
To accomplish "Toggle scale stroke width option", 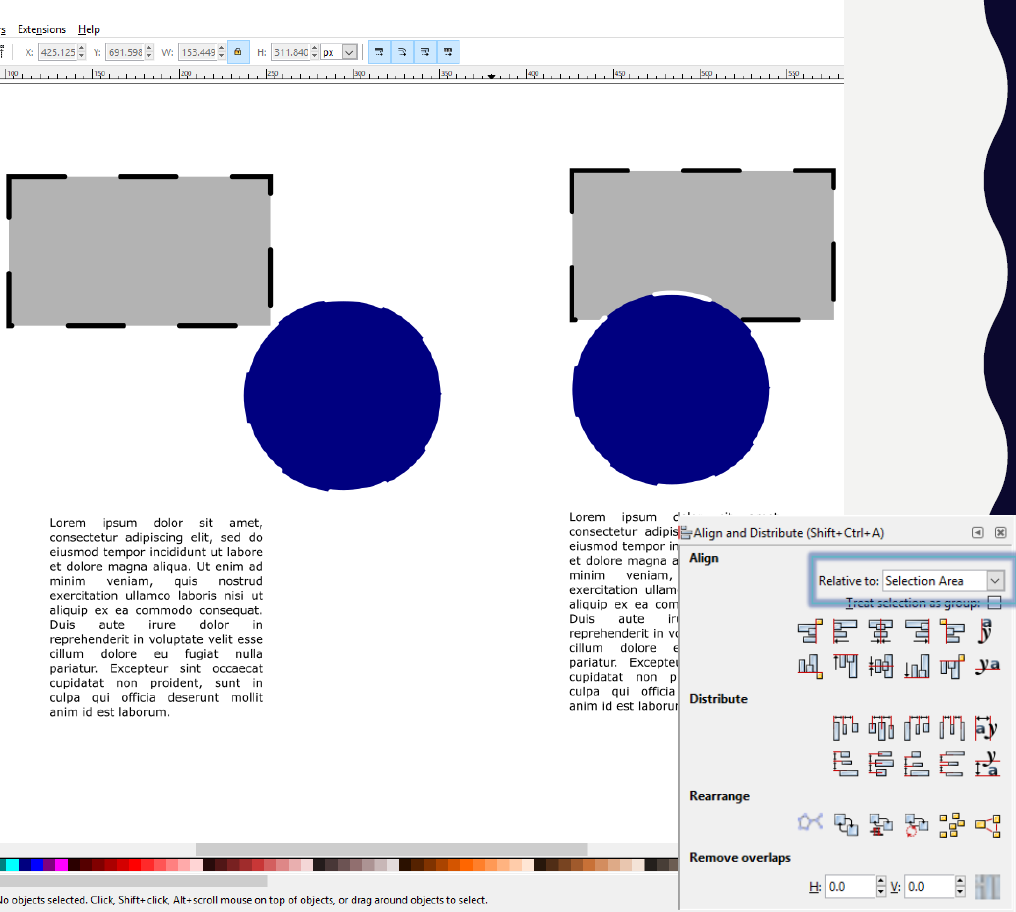I will point(379,52).
